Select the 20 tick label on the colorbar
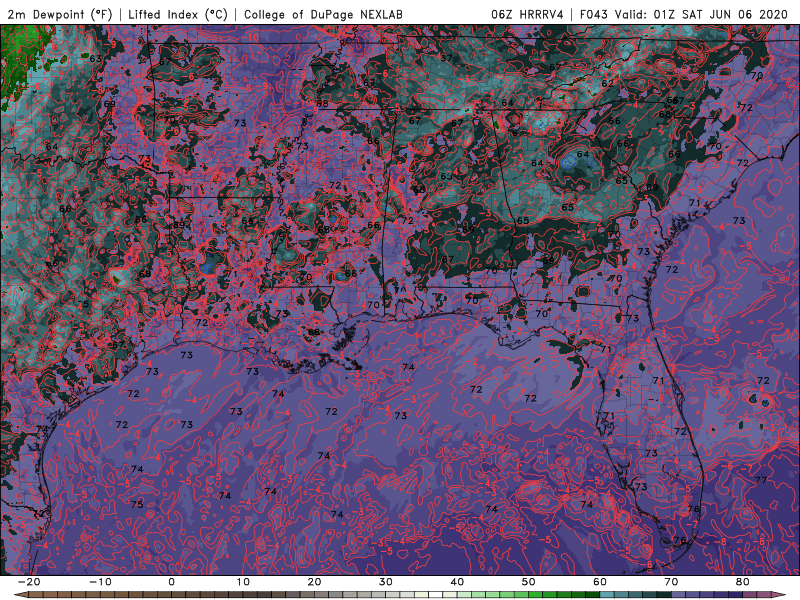 [x=314, y=582]
